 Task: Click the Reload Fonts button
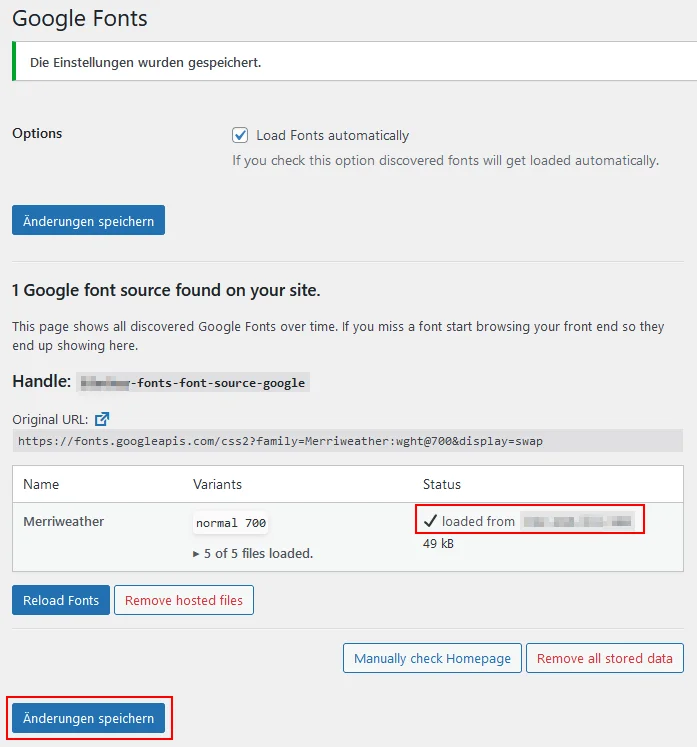point(61,600)
